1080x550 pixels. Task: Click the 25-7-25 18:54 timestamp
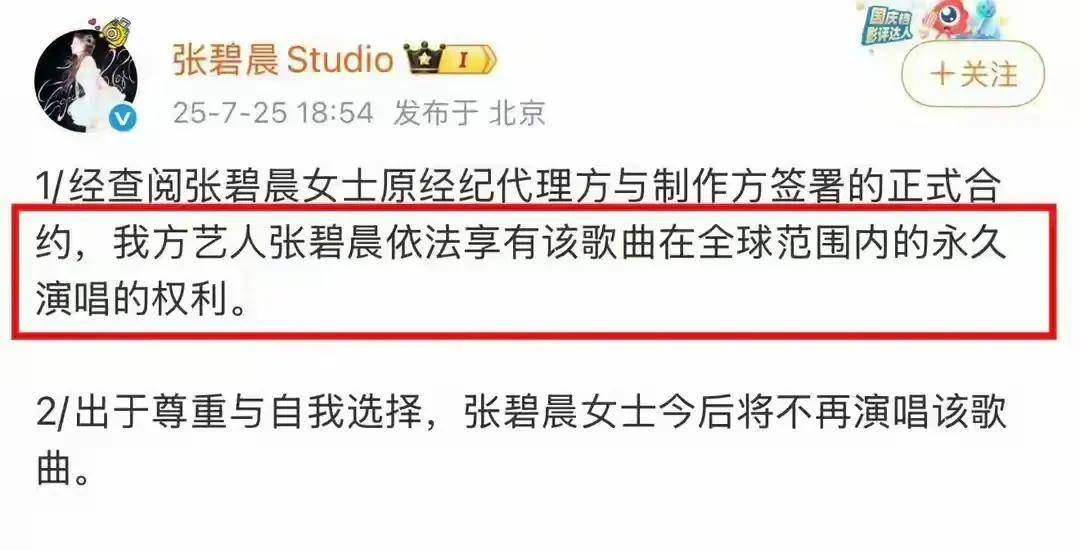(x=273, y=112)
